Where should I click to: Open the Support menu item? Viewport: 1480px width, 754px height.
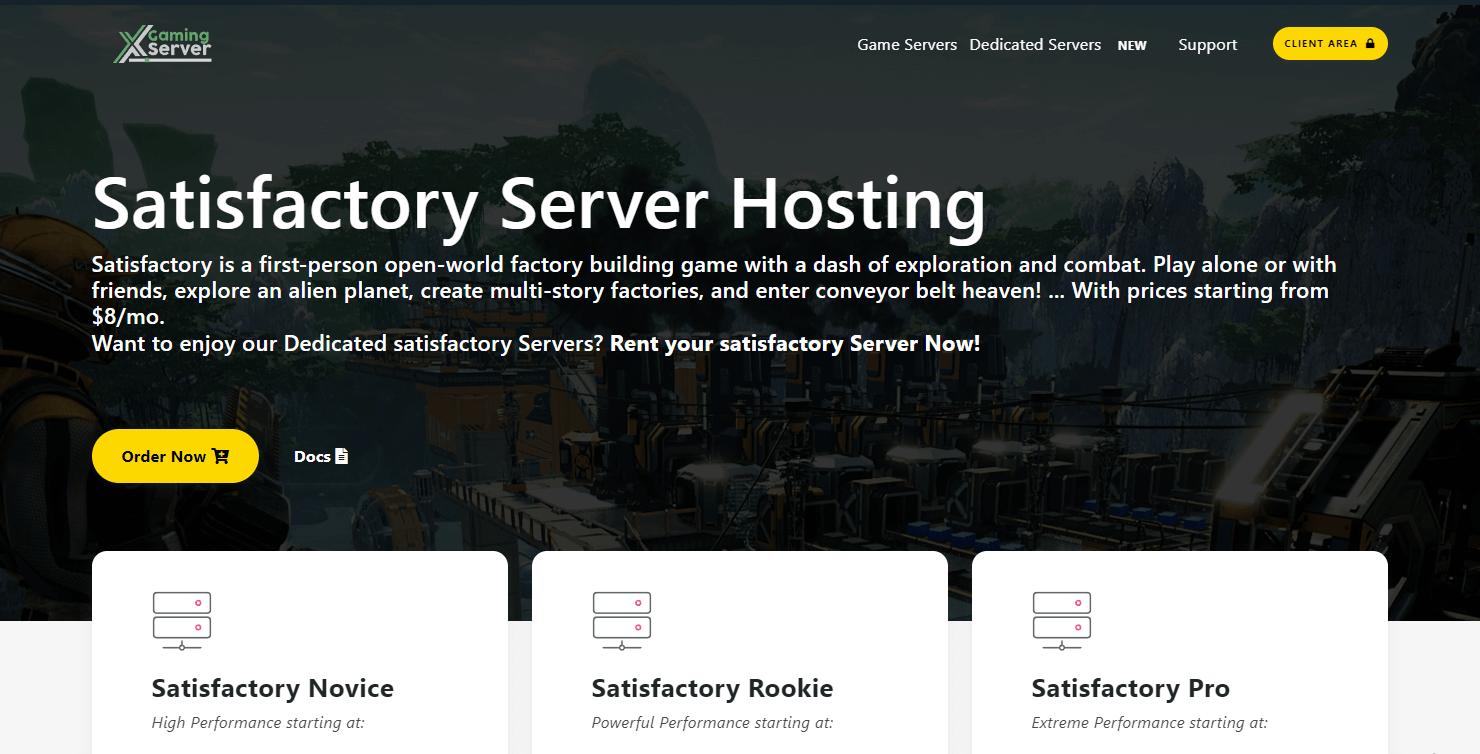tap(1207, 45)
